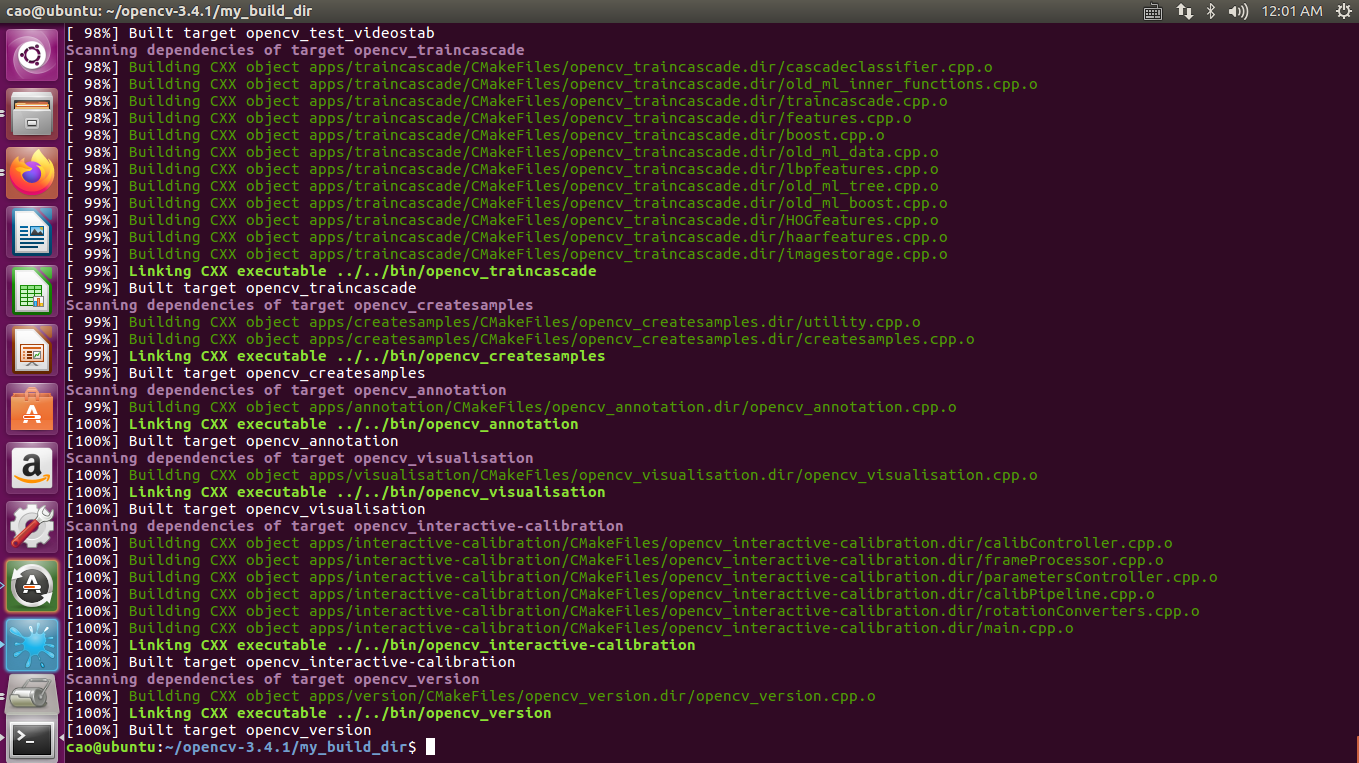
Task: Click the opencv_visualisation.cpp.o build line
Action: click(x=552, y=475)
